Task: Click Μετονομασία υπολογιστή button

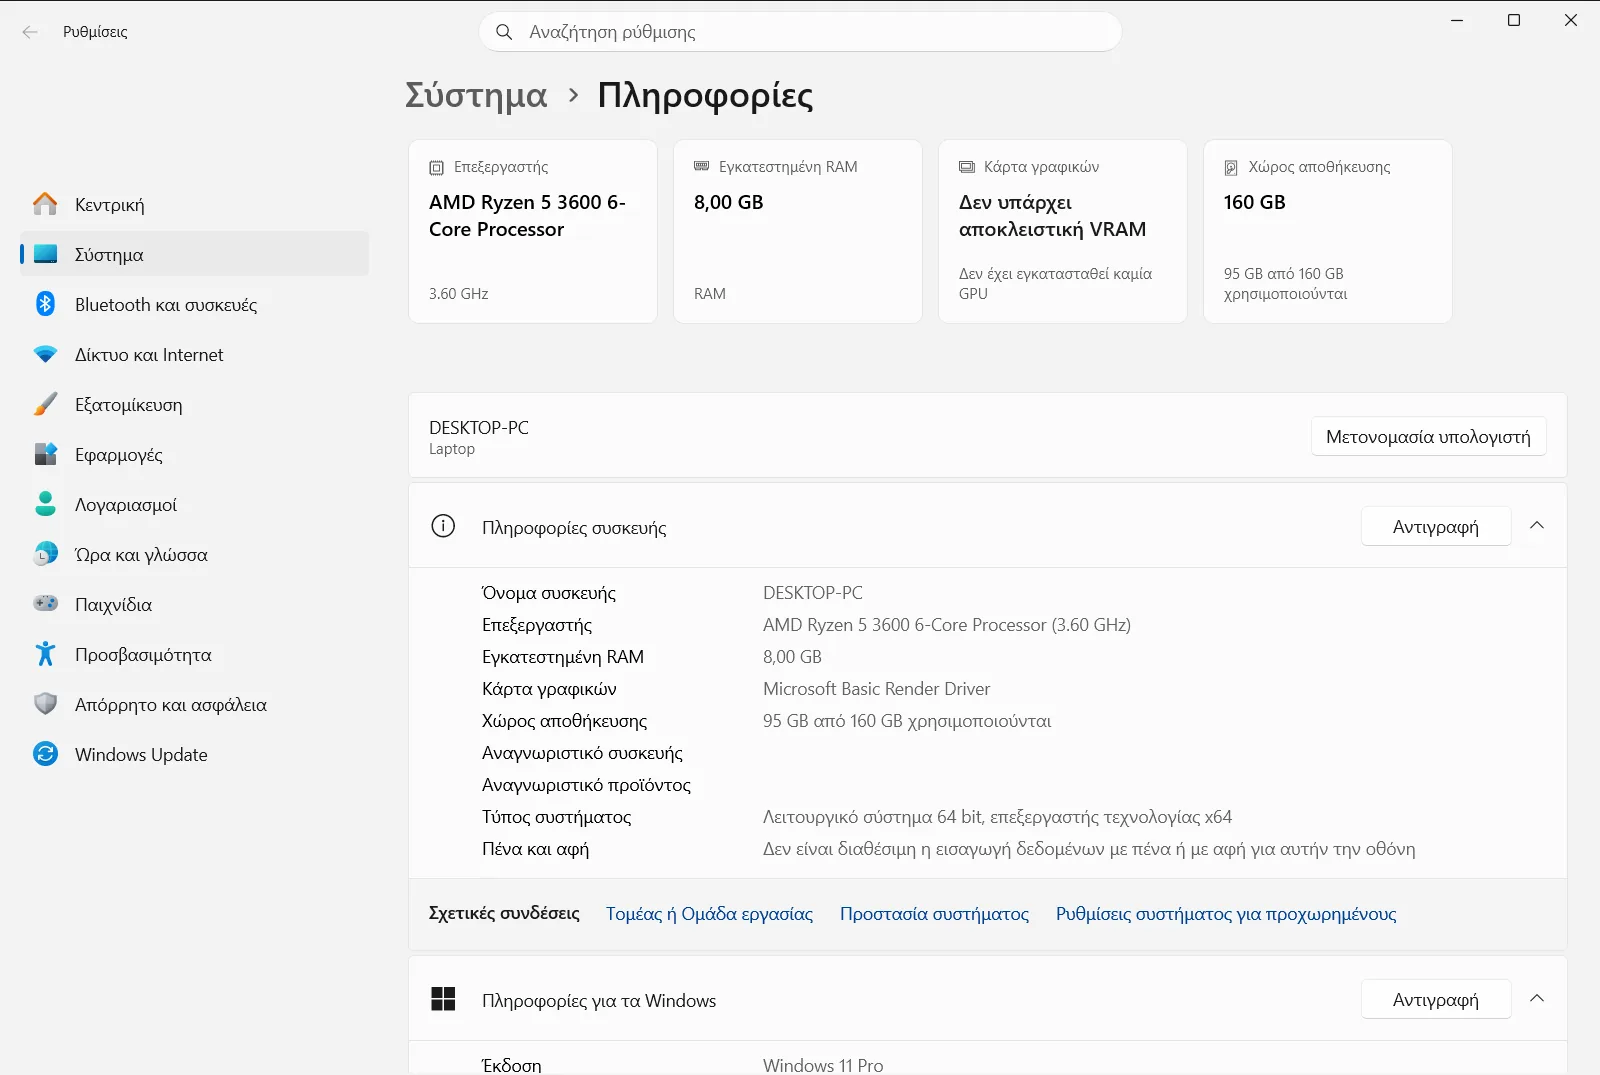Action: pos(1428,436)
